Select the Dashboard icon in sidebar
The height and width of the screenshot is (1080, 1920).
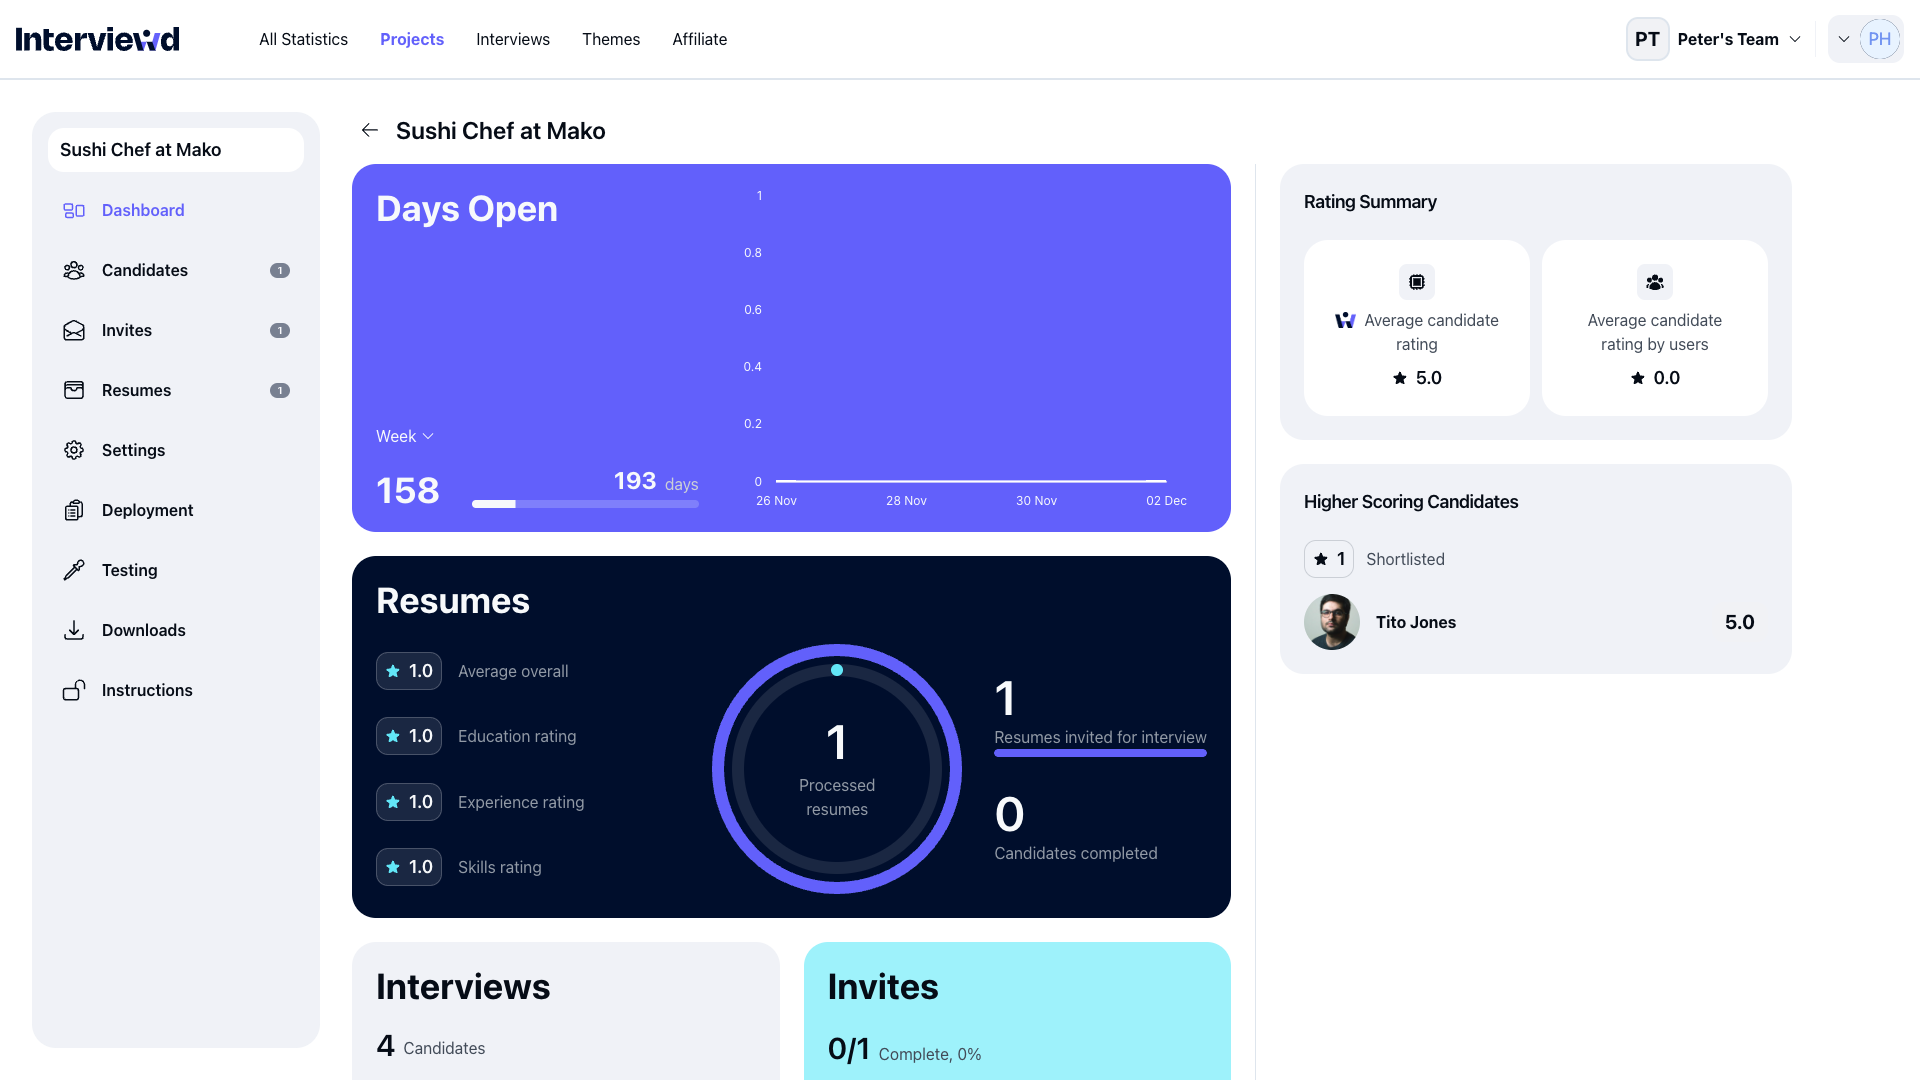[74, 210]
